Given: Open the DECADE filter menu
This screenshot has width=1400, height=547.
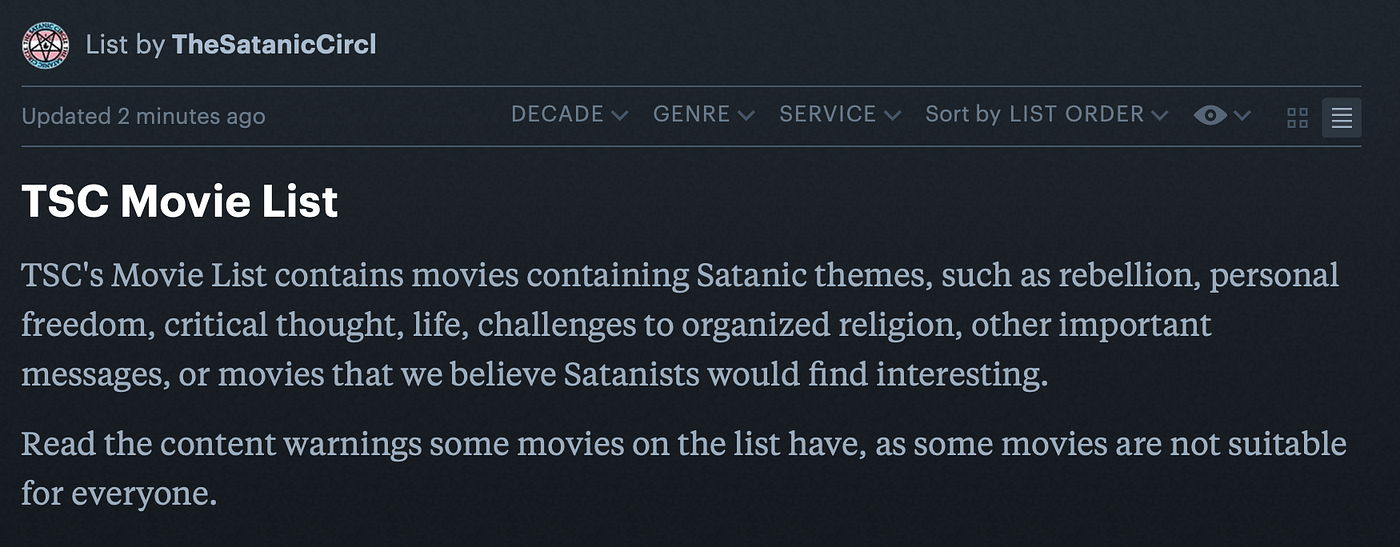Looking at the screenshot, I should [x=557, y=114].
